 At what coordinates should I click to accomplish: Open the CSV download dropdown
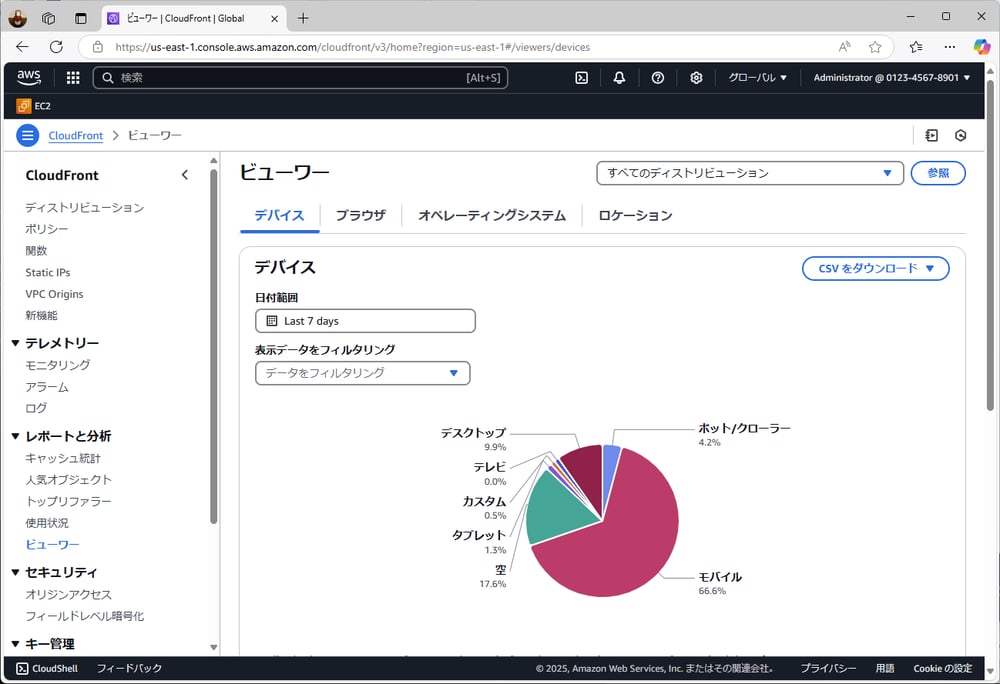[x=876, y=268]
